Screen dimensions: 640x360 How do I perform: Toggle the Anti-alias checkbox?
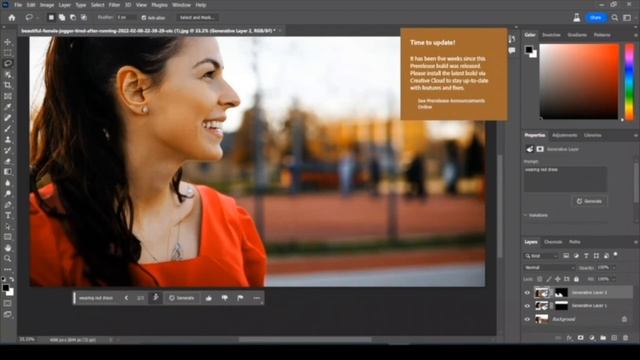coord(144,18)
